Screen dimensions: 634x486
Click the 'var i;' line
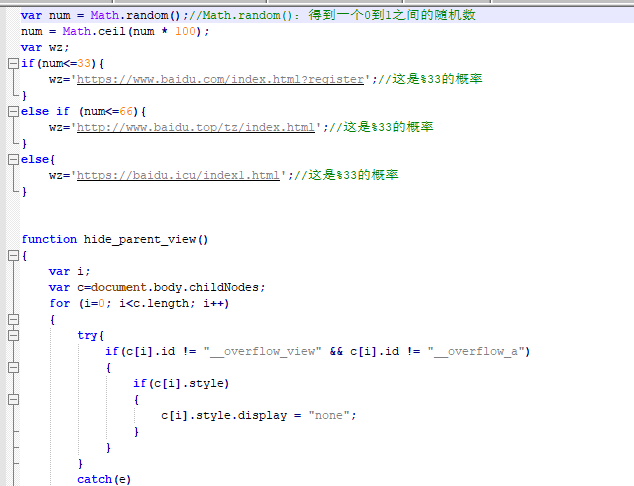point(69,271)
